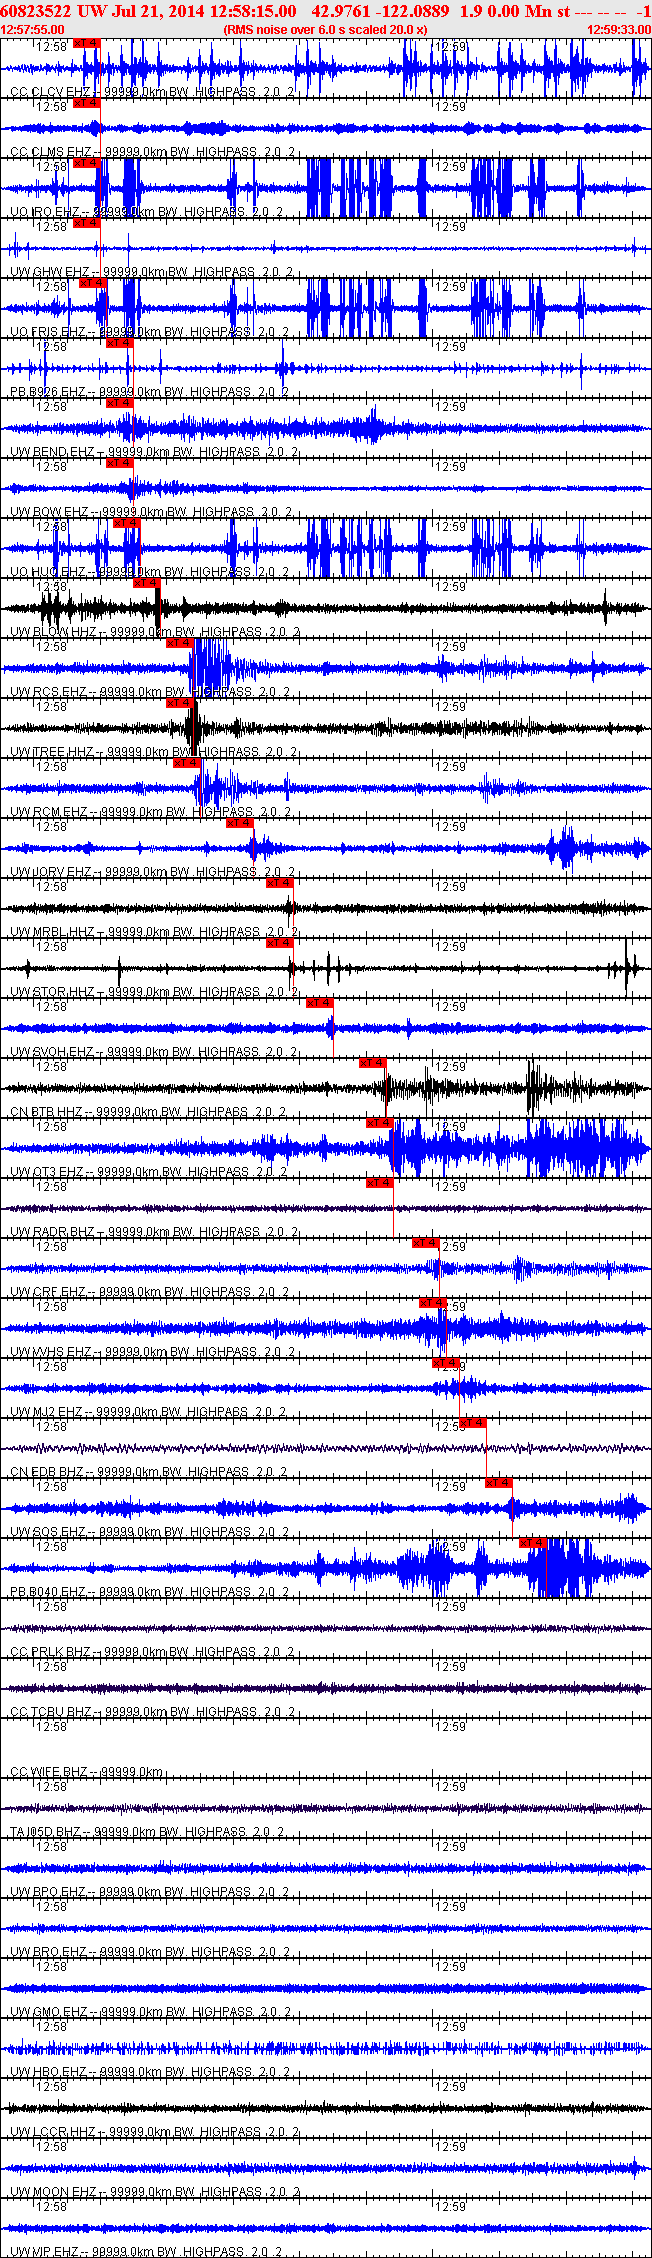Select the UW RCM EHZ station label
The height and width of the screenshot is (2258, 652).
48,812
